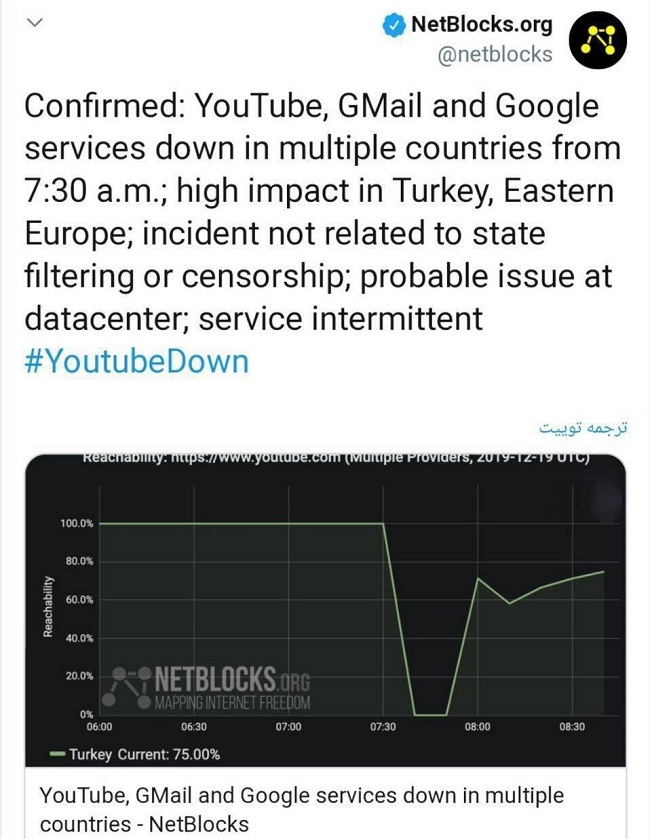Click the 06:00 time axis label

[x=100, y=727]
